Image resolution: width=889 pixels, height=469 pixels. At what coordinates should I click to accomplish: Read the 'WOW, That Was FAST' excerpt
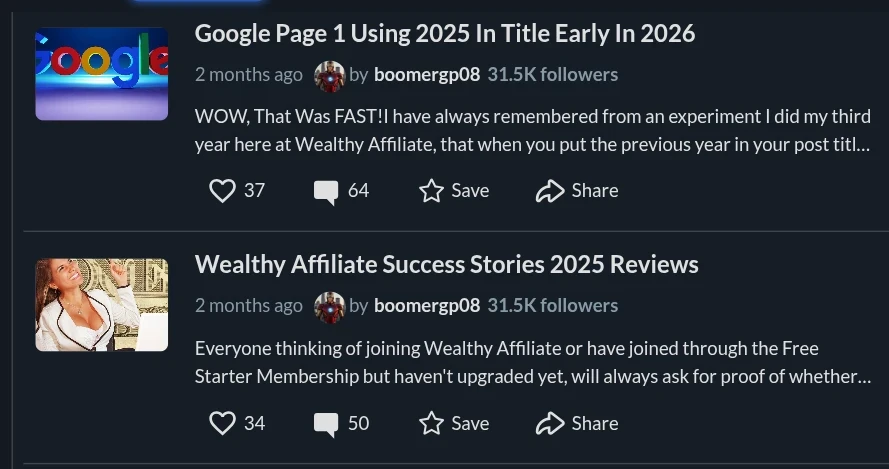pyautogui.click(x=532, y=130)
